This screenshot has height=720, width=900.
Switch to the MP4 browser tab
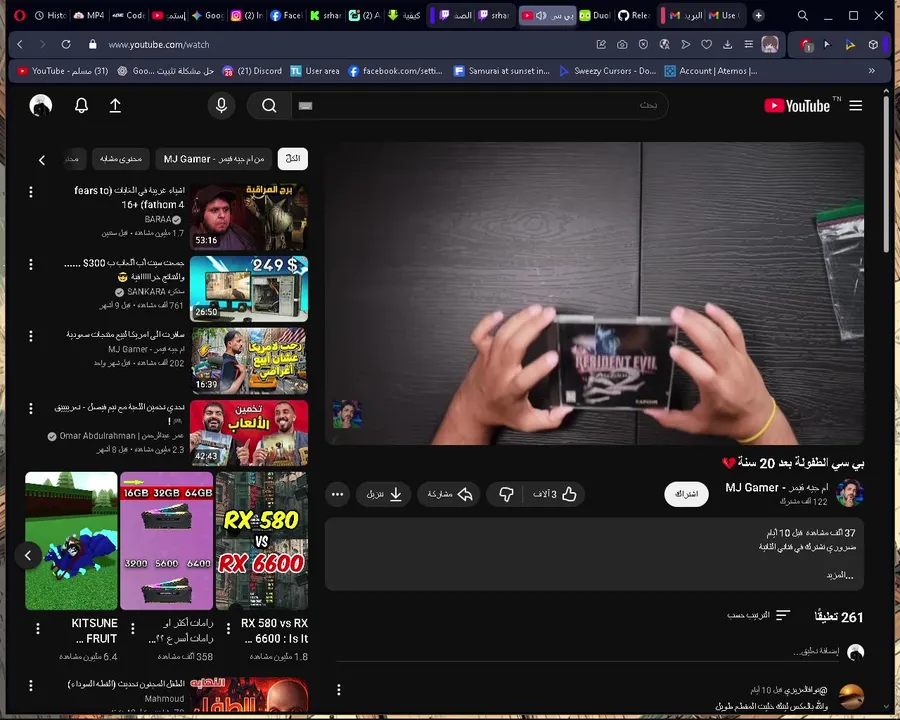click(89, 16)
